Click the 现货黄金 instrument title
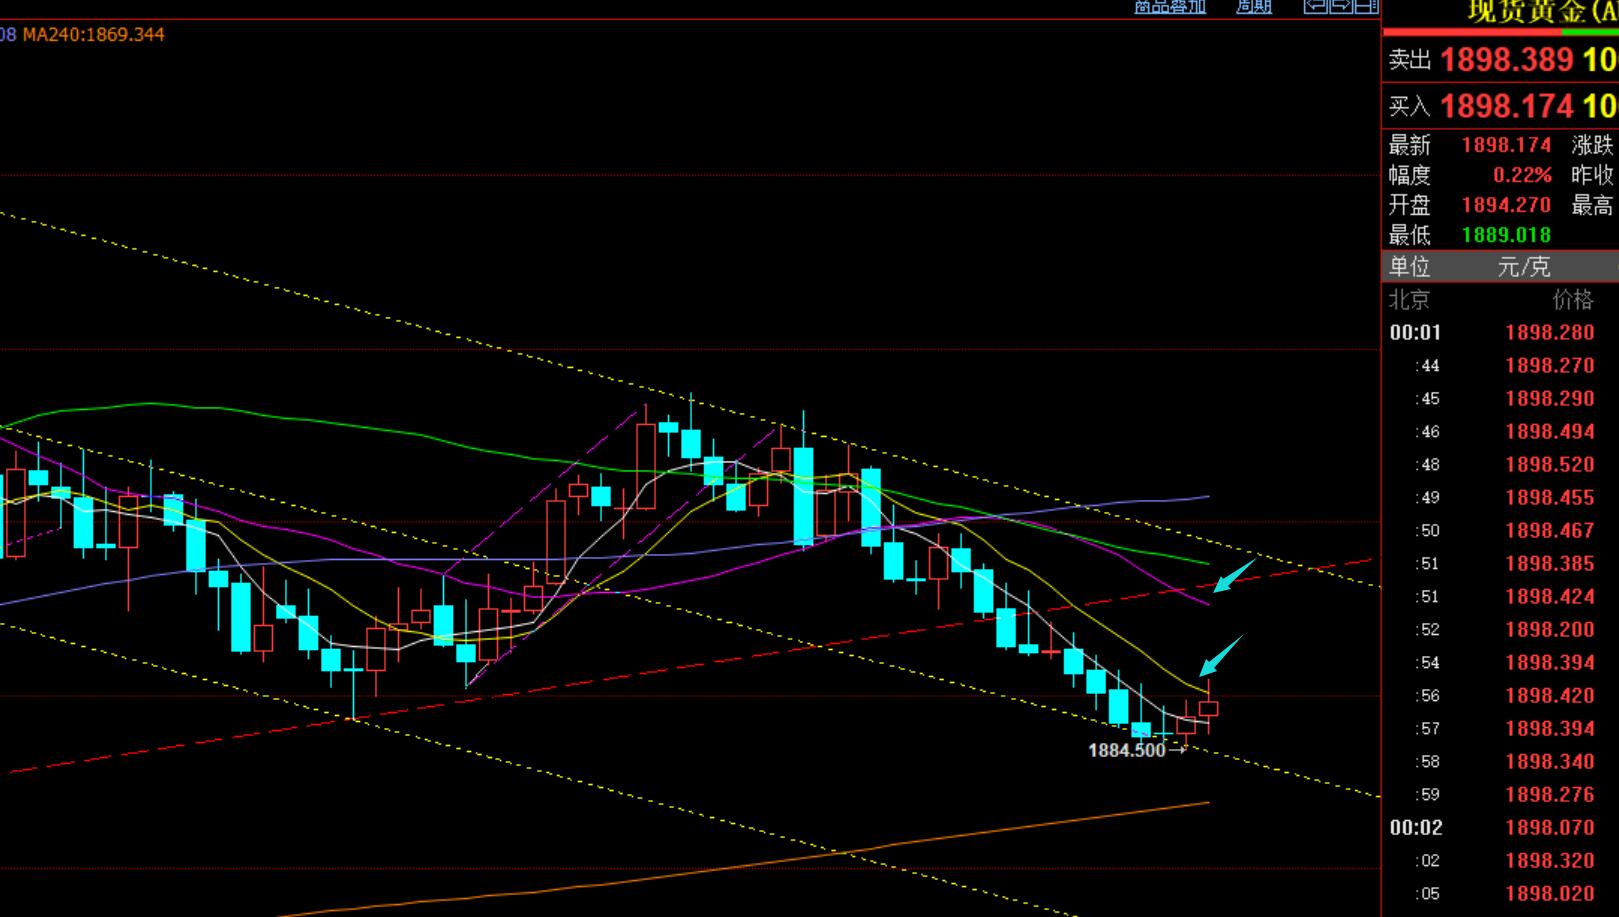 (x=1540, y=11)
